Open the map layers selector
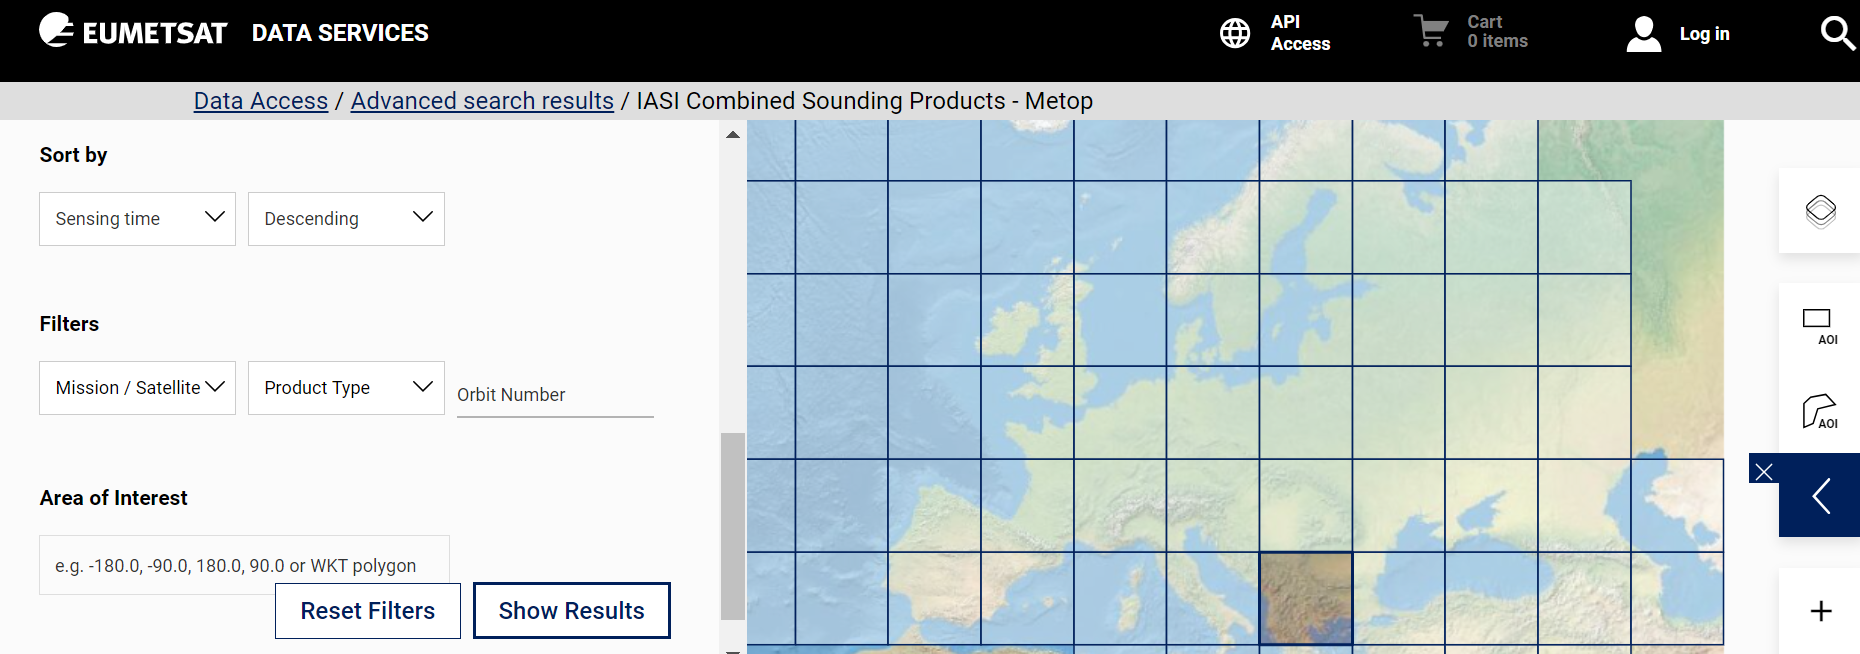The height and width of the screenshot is (654, 1860). coord(1820,211)
